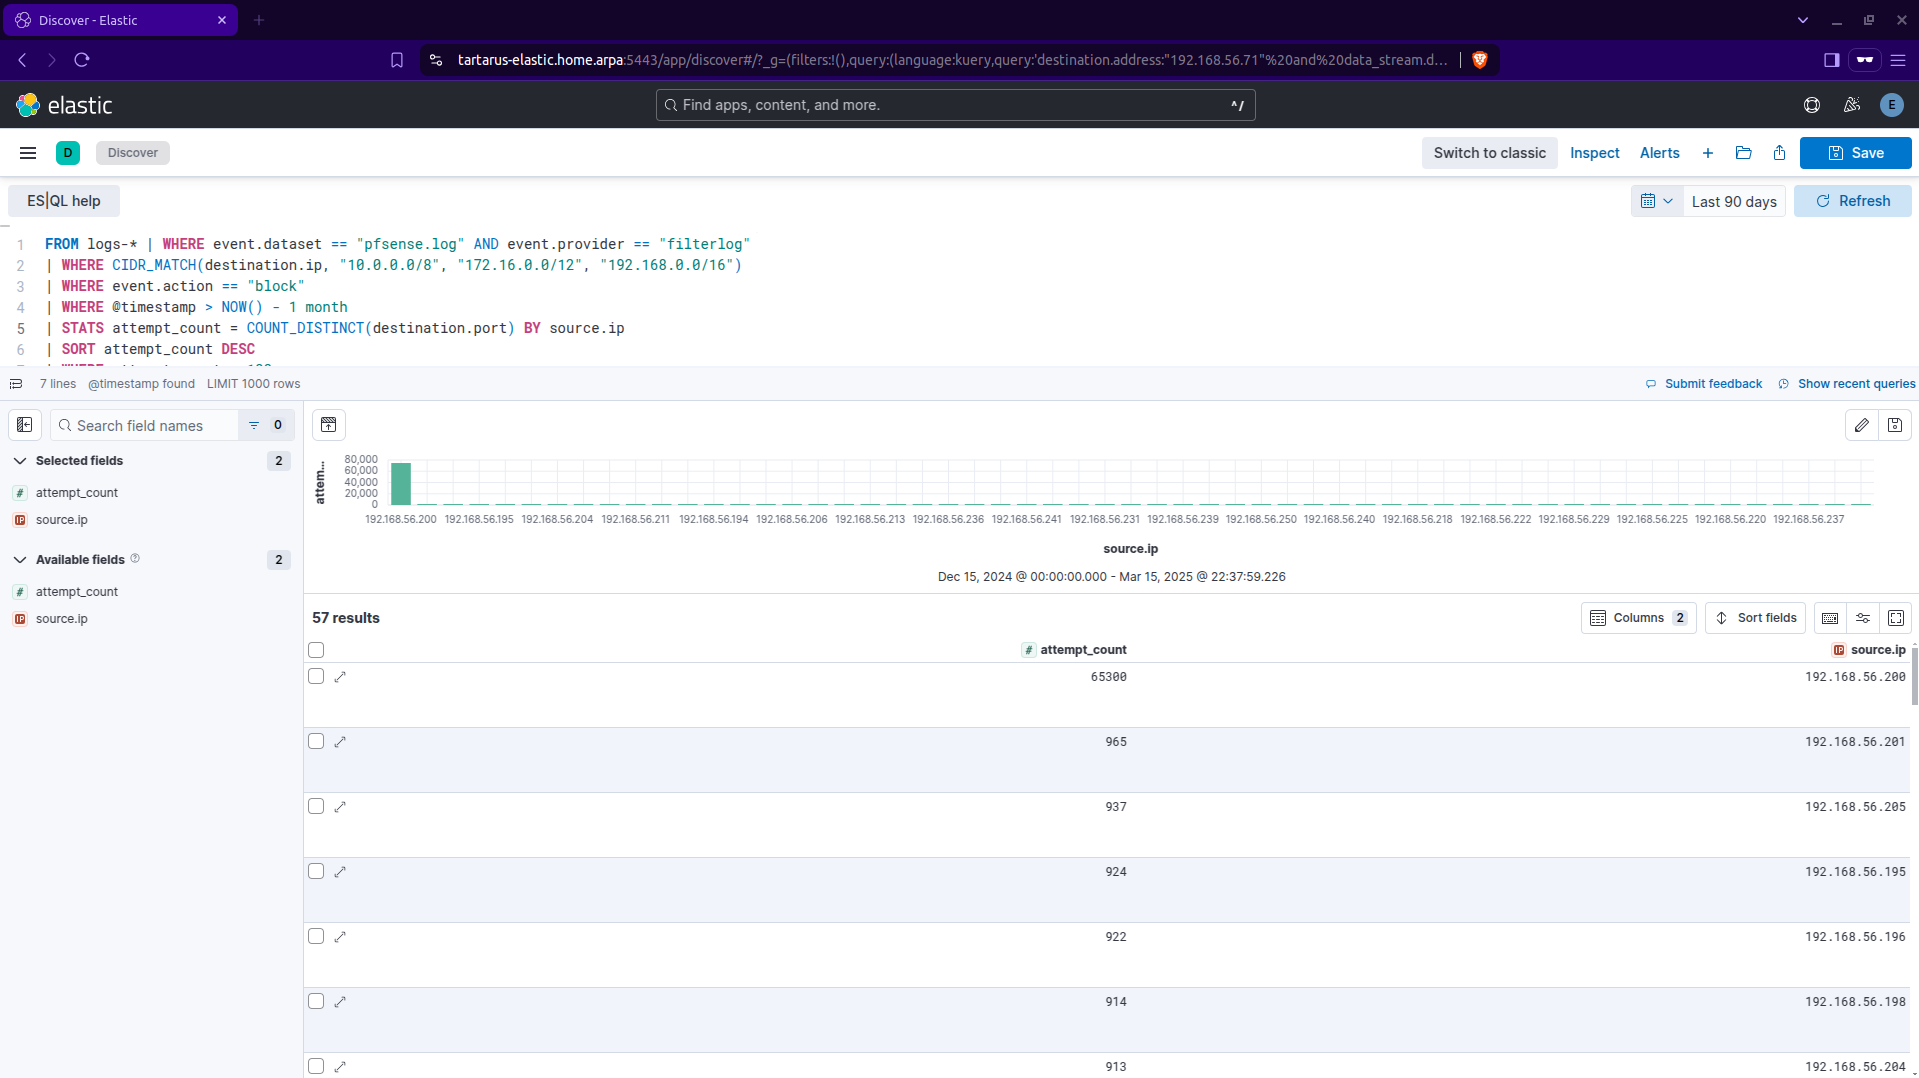Open saved searches folder icon

tap(1743, 153)
